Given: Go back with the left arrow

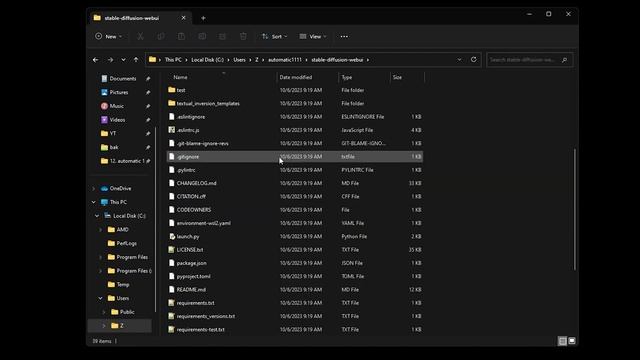Looking at the screenshot, I should [x=96, y=60].
